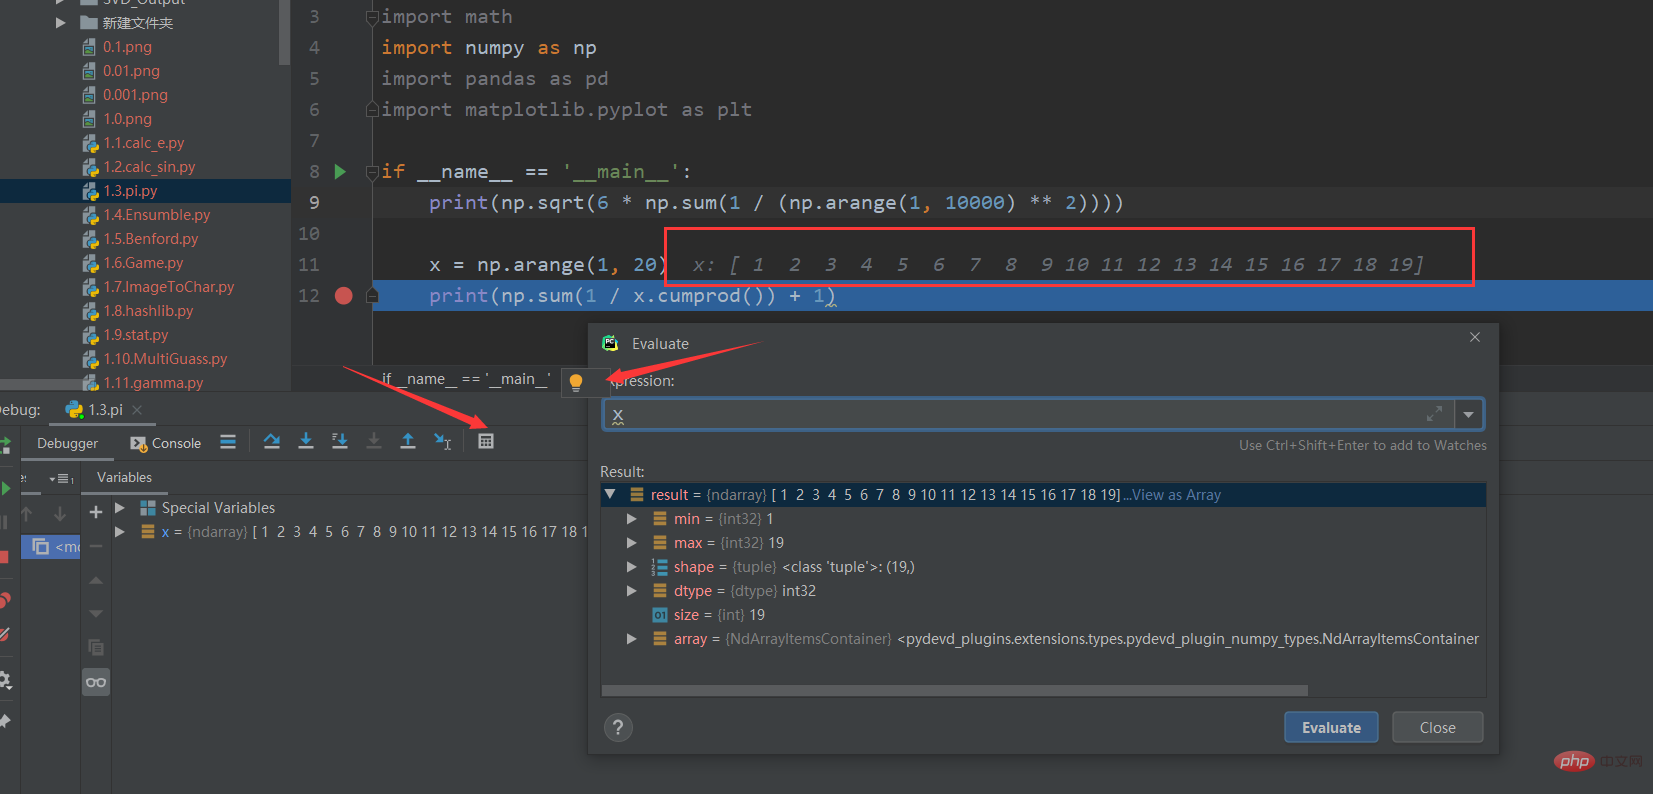Image resolution: width=1653 pixels, height=794 pixels.
Task: Close the 1.3.pi debug tab
Action: [137, 410]
